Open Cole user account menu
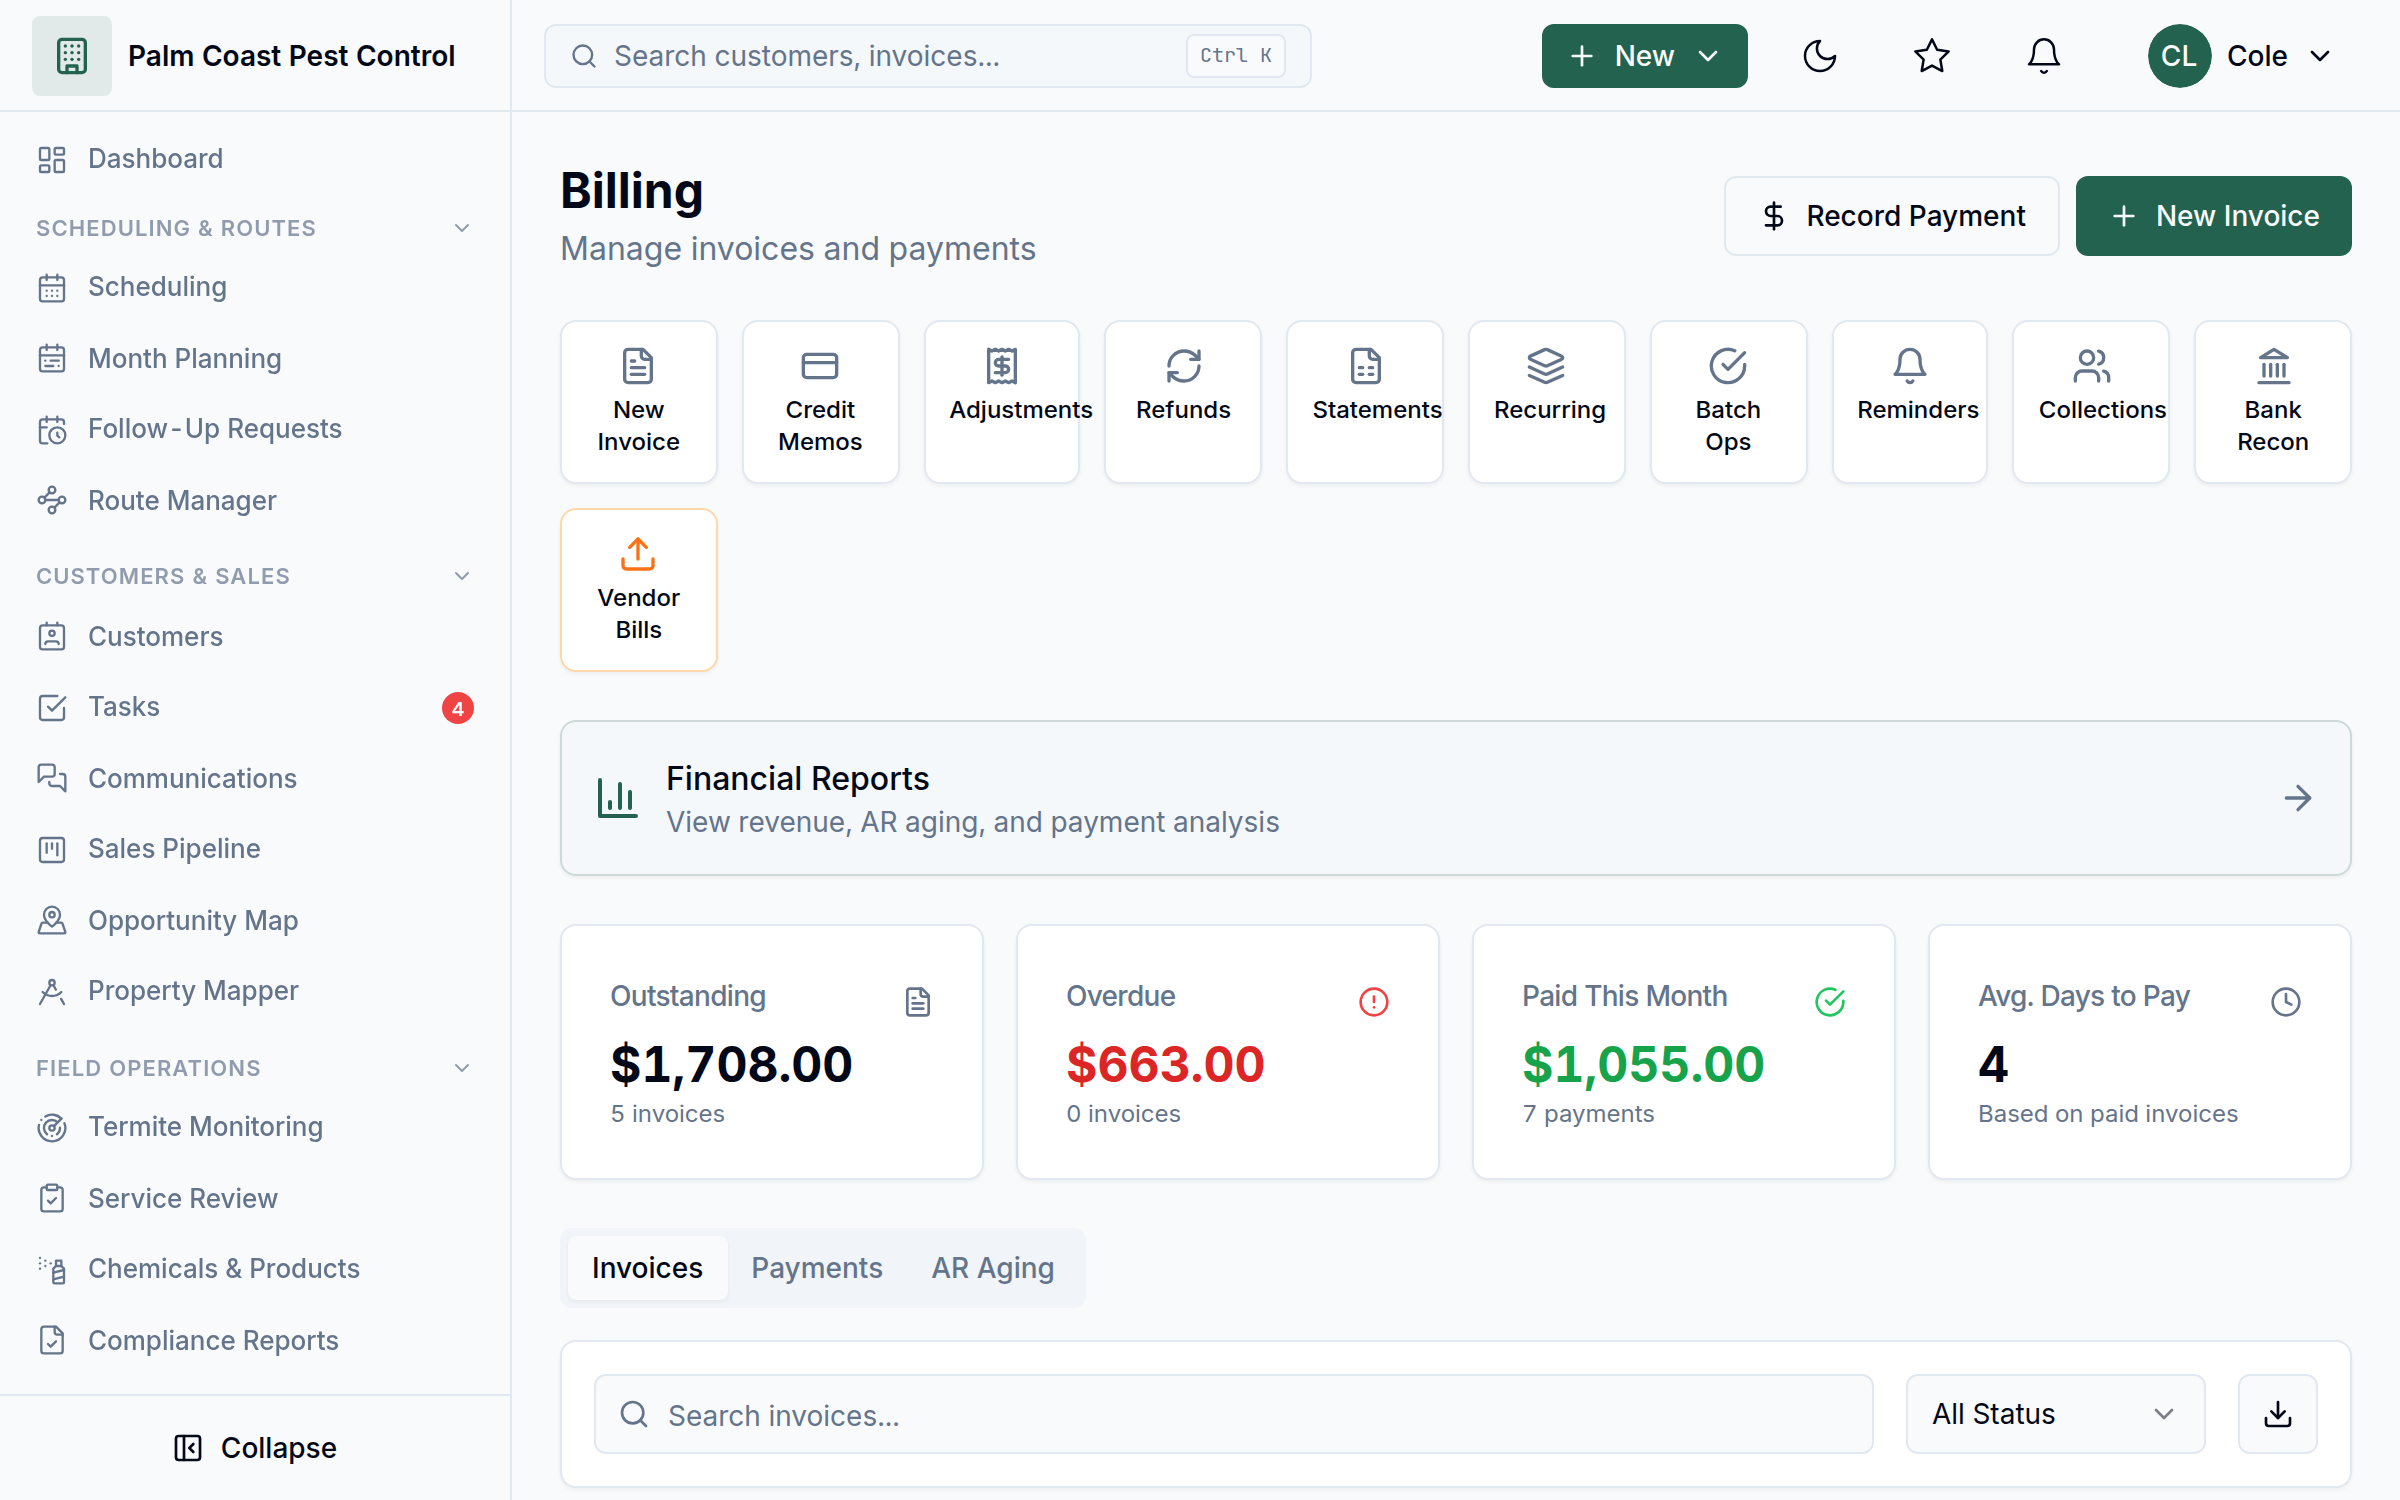 coord(2240,56)
